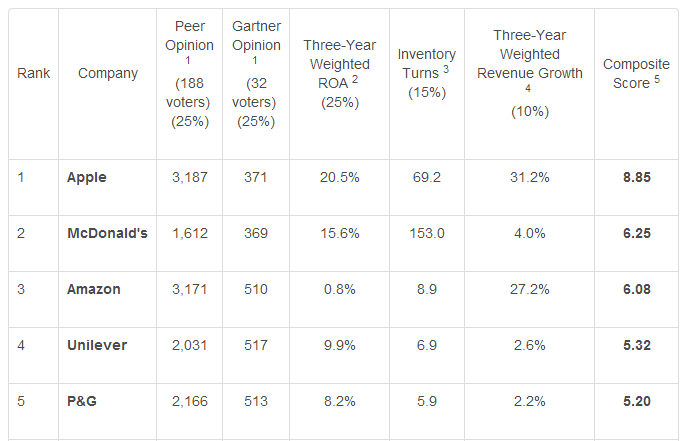Screen dimensions: 687x441
Task: Click Amazon's peer opinion value 3,171
Action: coord(189,289)
